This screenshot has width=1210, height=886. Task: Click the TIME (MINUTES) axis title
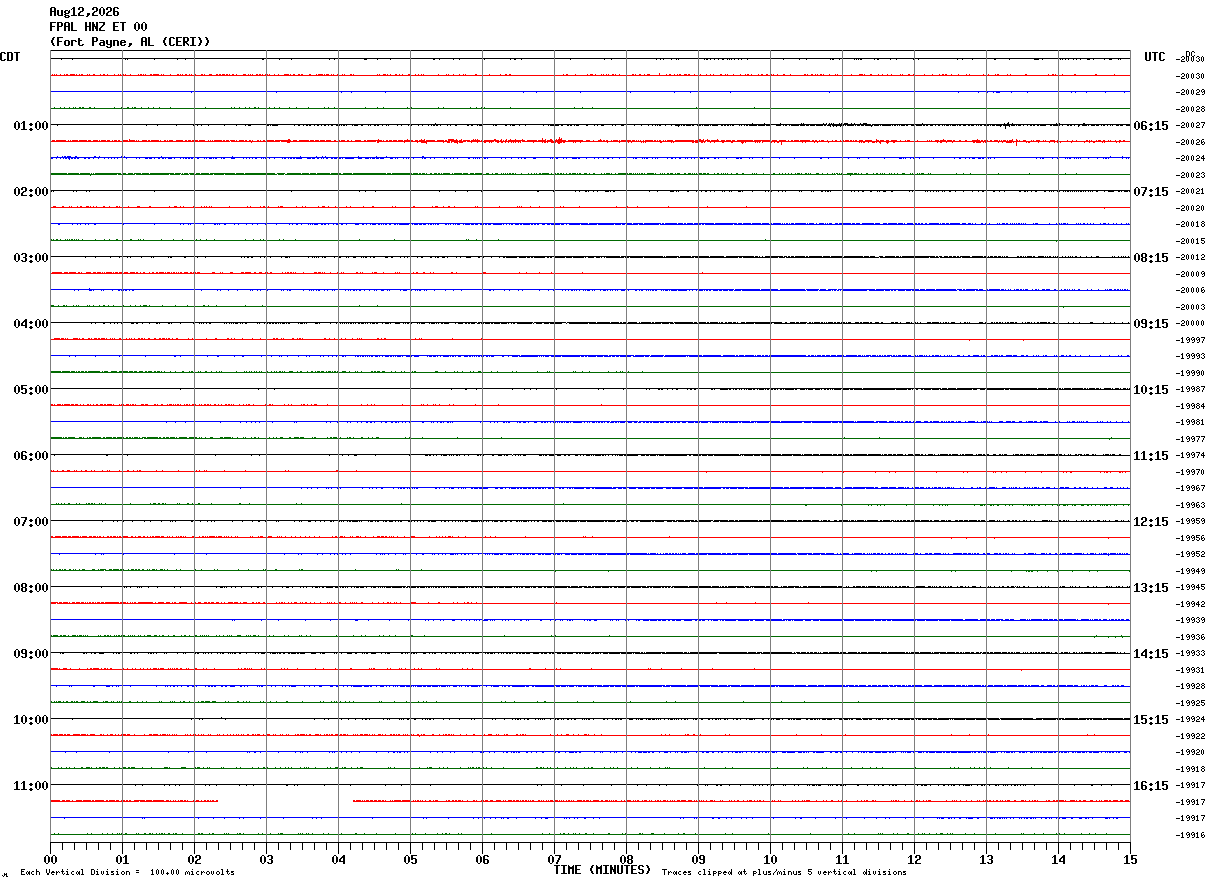pyautogui.click(x=602, y=870)
